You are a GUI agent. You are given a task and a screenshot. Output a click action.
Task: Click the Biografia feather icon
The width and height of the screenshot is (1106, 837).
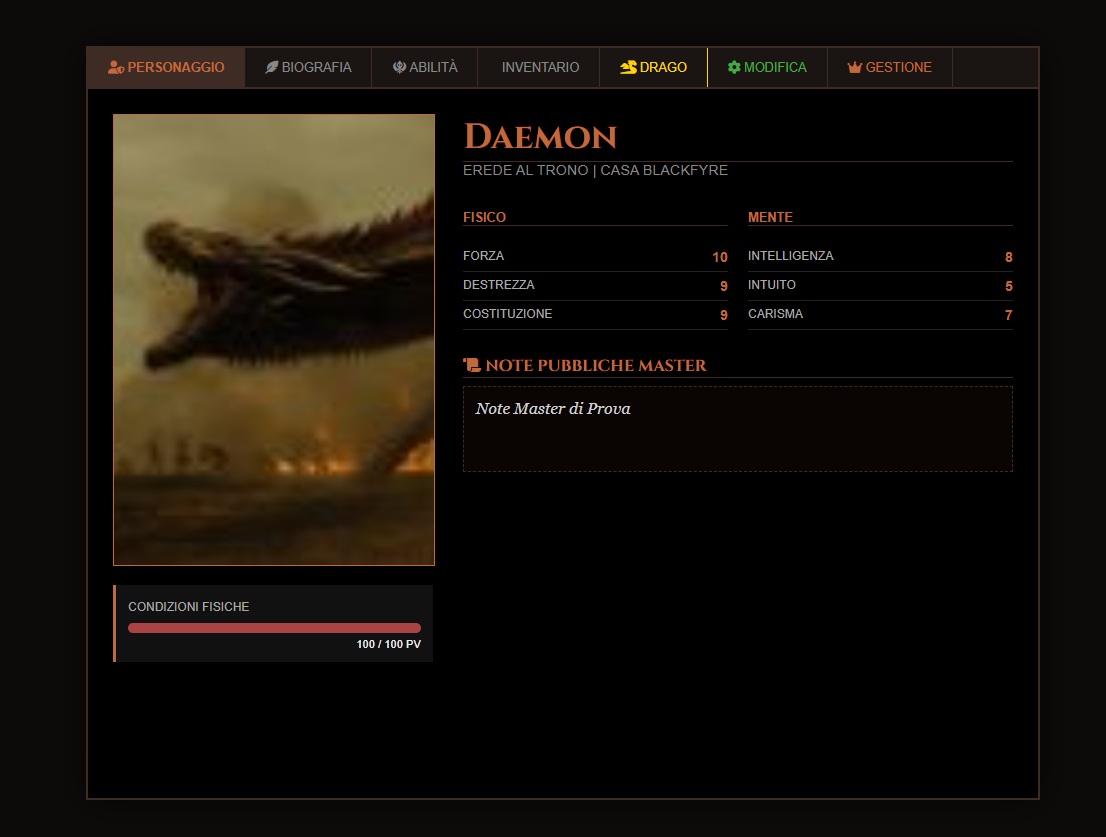[x=272, y=68]
